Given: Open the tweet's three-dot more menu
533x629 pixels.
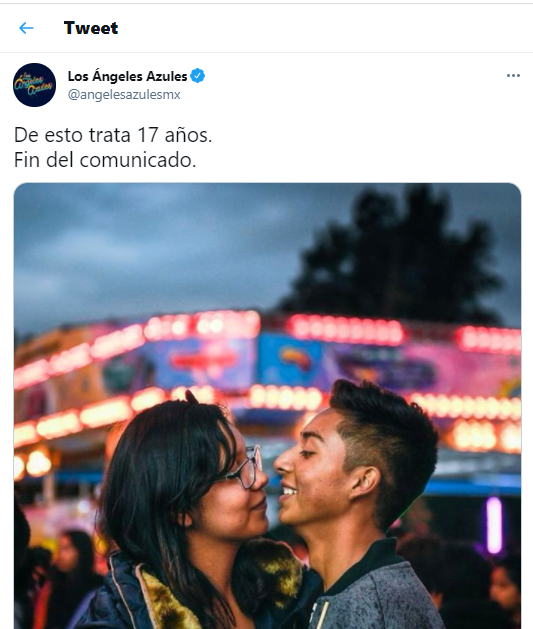Looking at the screenshot, I should pyautogui.click(x=513, y=75).
